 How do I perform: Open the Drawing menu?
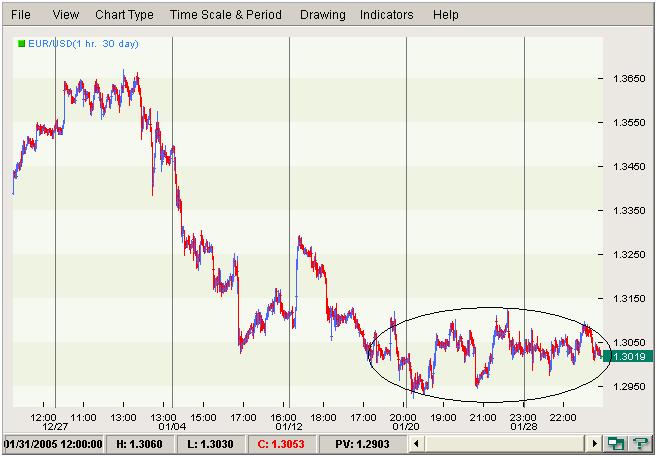[x=323, y=15]
